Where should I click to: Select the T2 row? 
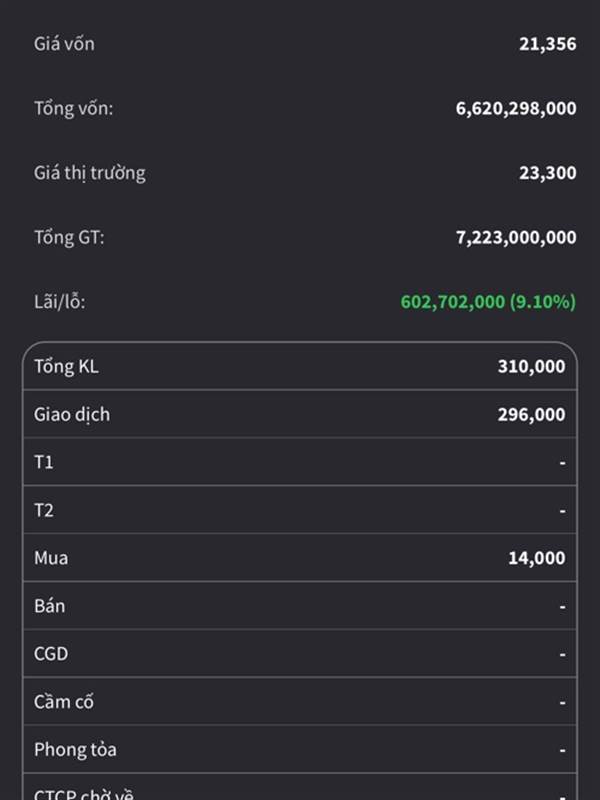tap(300, 510)
